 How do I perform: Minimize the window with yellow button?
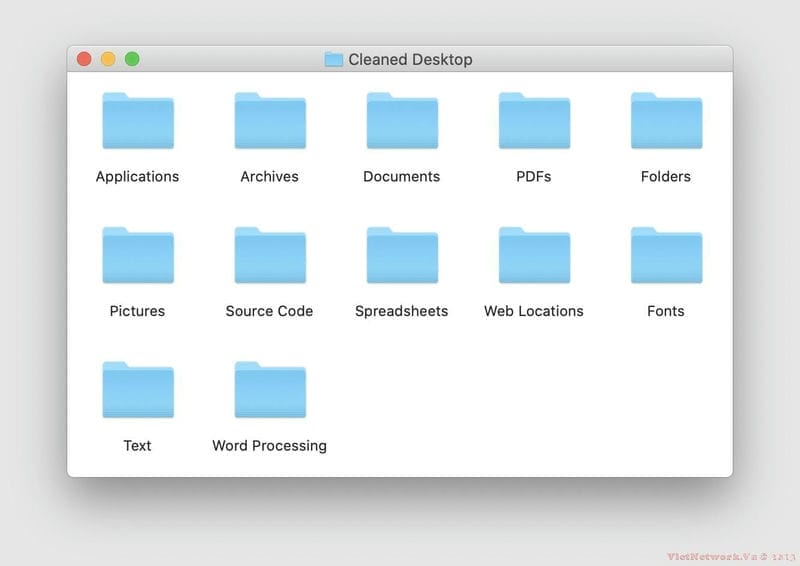point(108,60)
